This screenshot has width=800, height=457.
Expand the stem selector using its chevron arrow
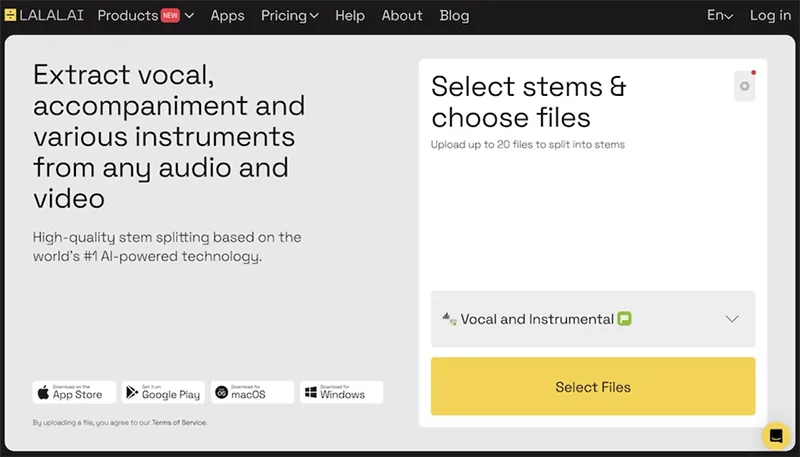coord(732,319)
